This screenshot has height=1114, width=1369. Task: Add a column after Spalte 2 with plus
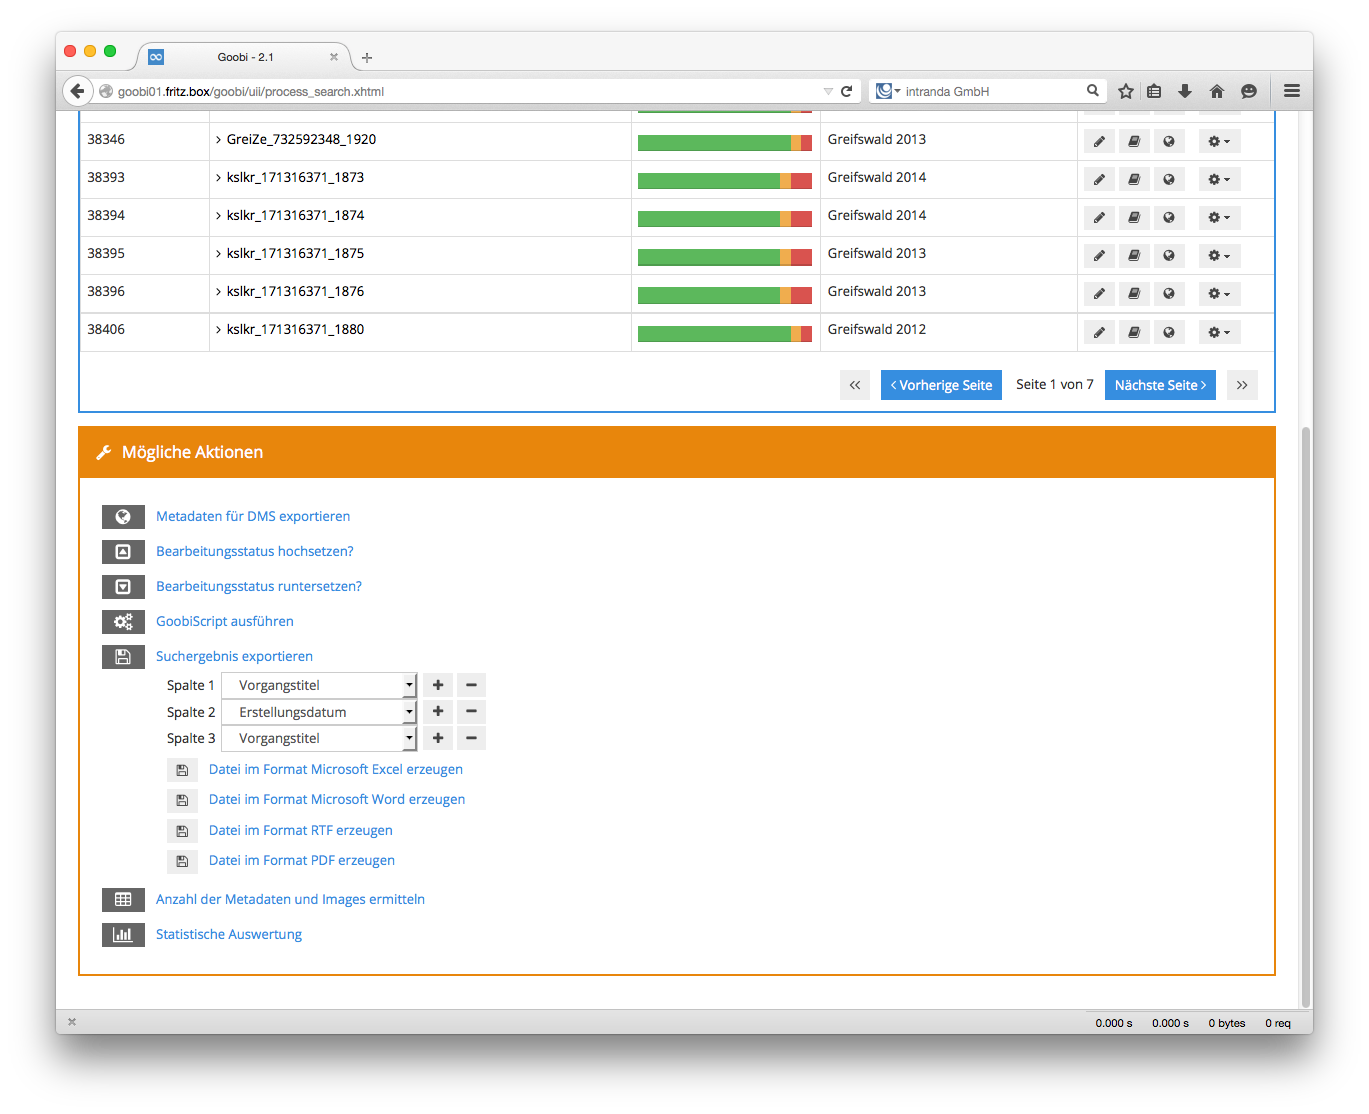point(438,711)
